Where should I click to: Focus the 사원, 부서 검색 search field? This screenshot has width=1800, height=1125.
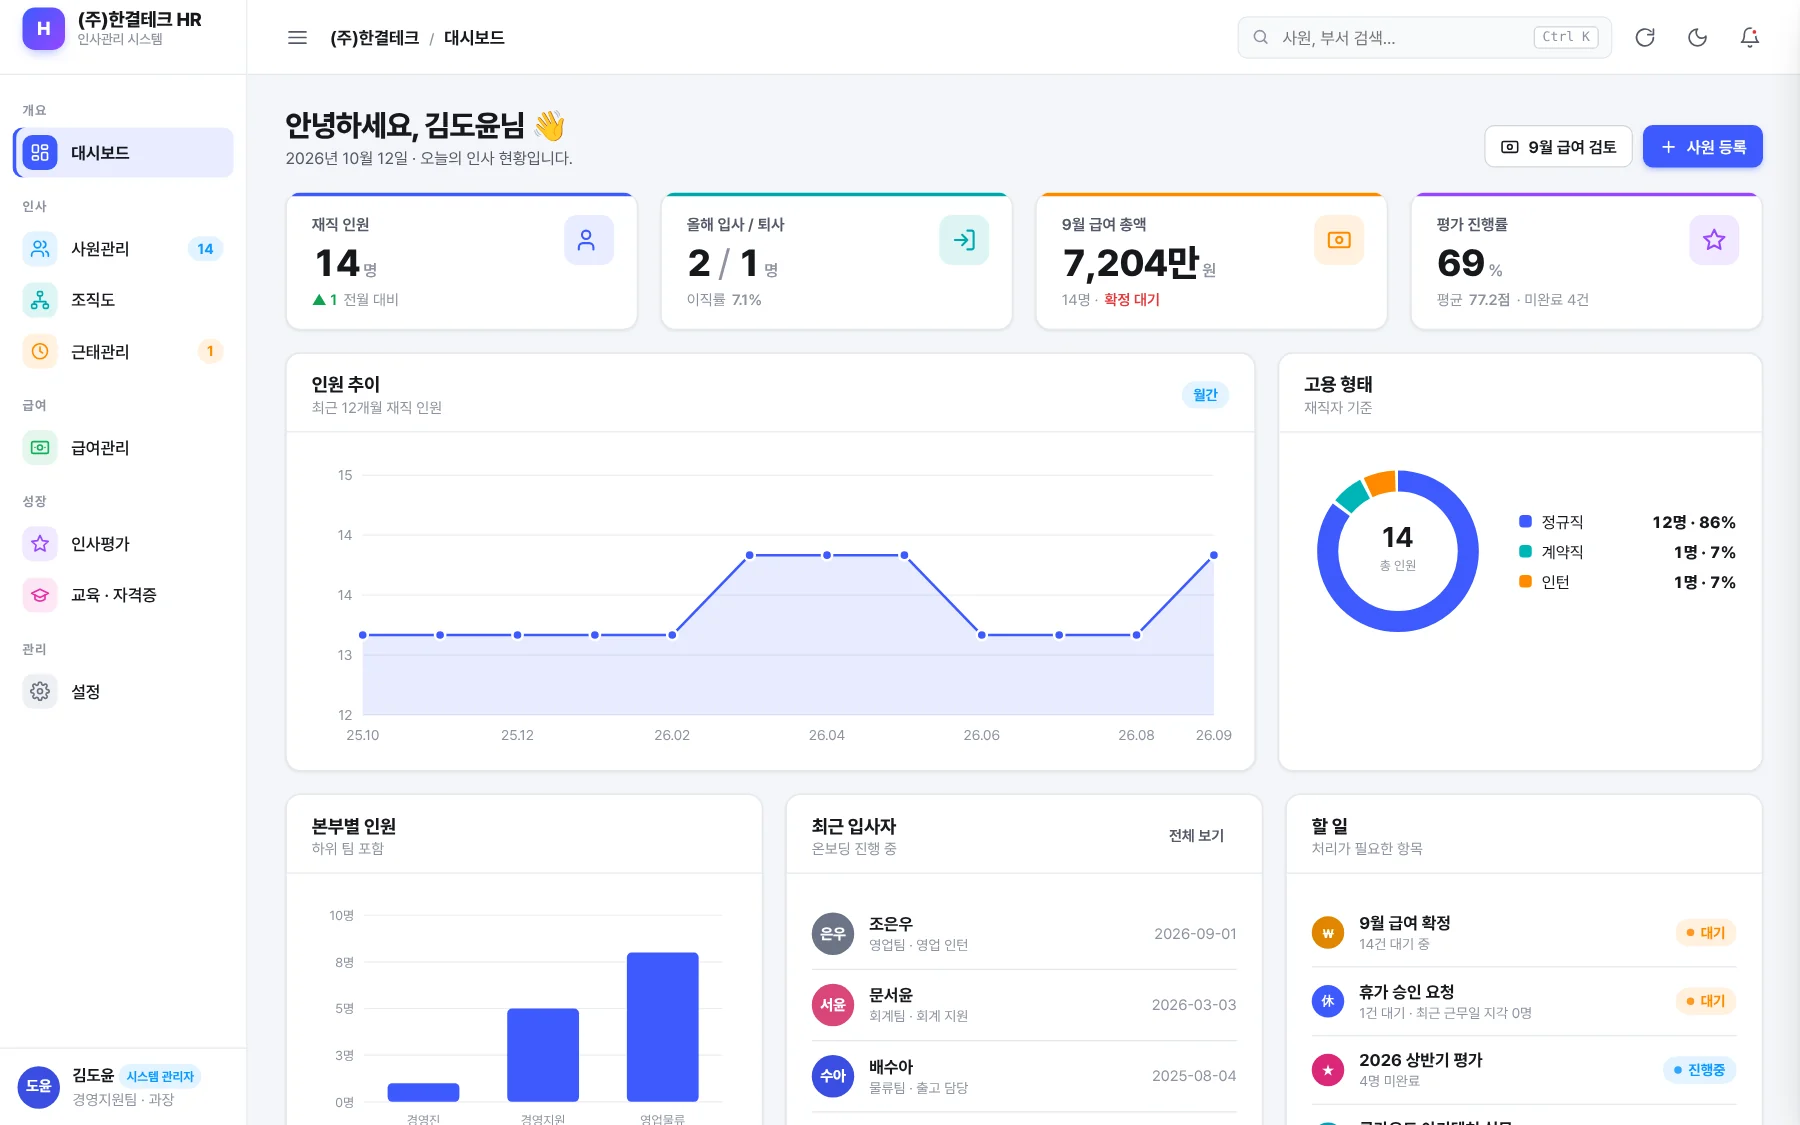[x=1424, y=38]
